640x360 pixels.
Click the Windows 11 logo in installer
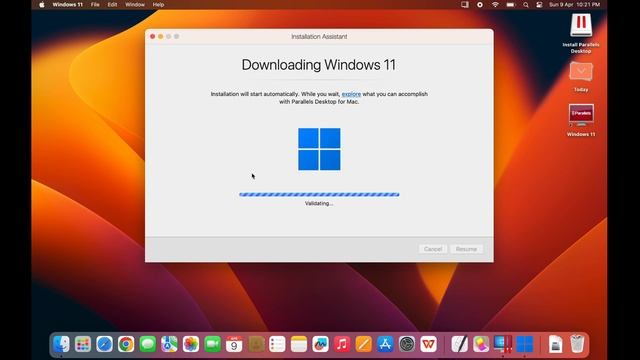point(319,149)
